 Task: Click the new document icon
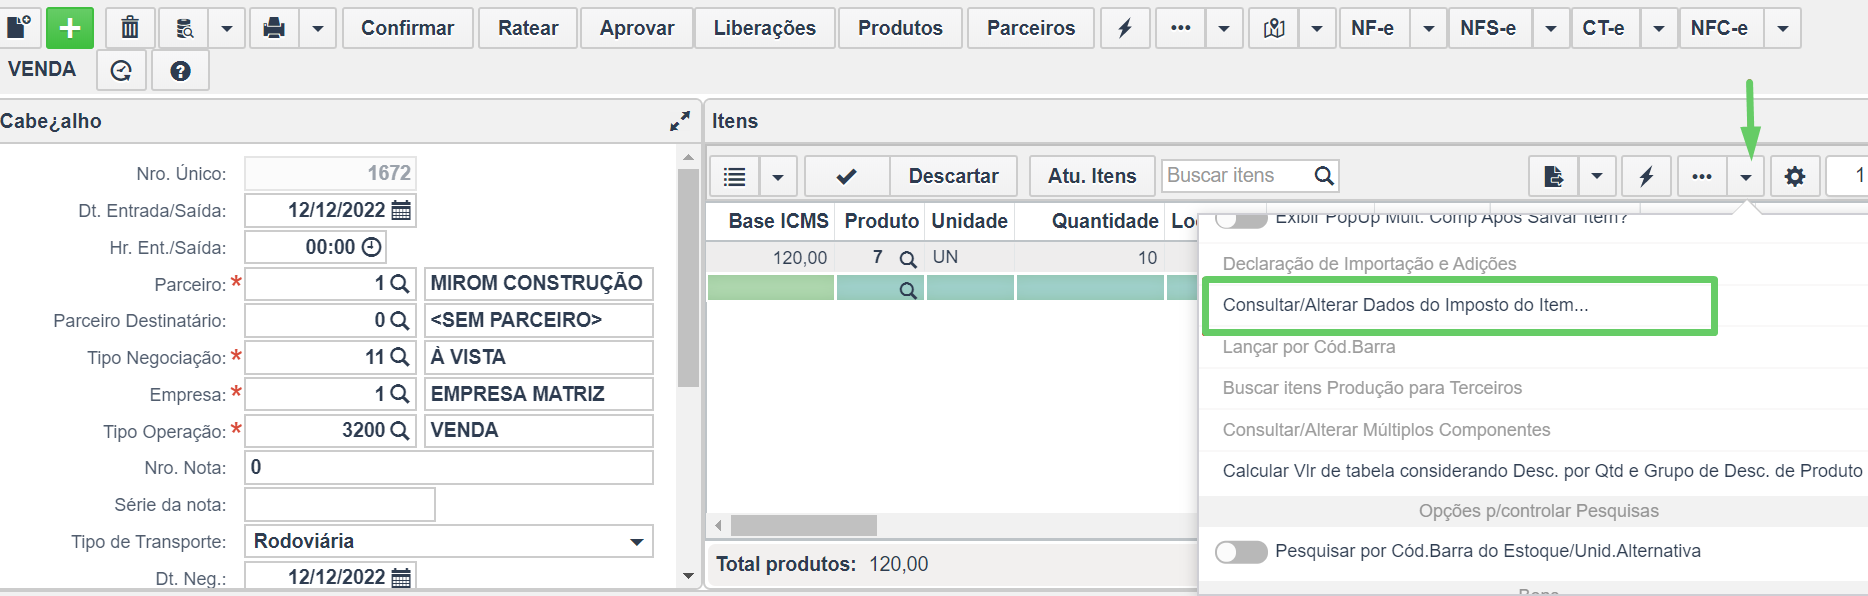18,28
